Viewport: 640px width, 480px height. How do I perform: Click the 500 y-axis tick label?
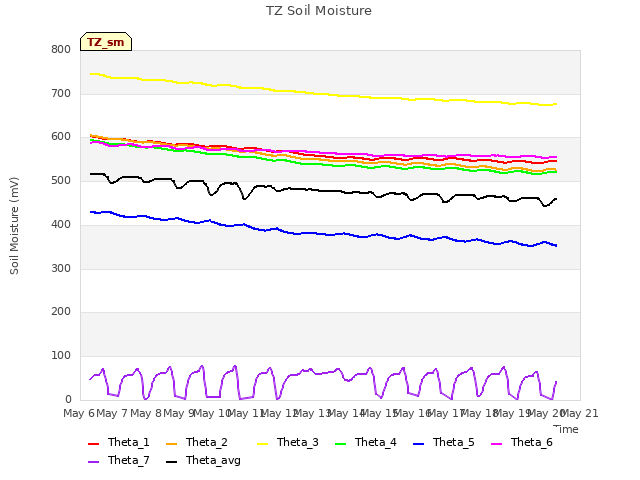pos(61,180)
